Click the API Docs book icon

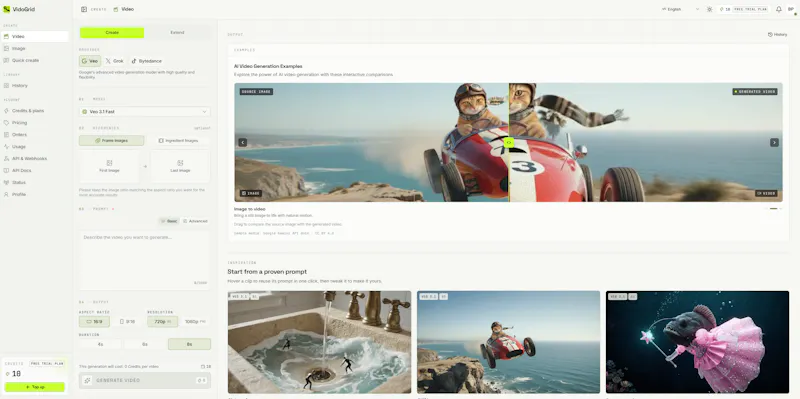(x=7, y=170)
